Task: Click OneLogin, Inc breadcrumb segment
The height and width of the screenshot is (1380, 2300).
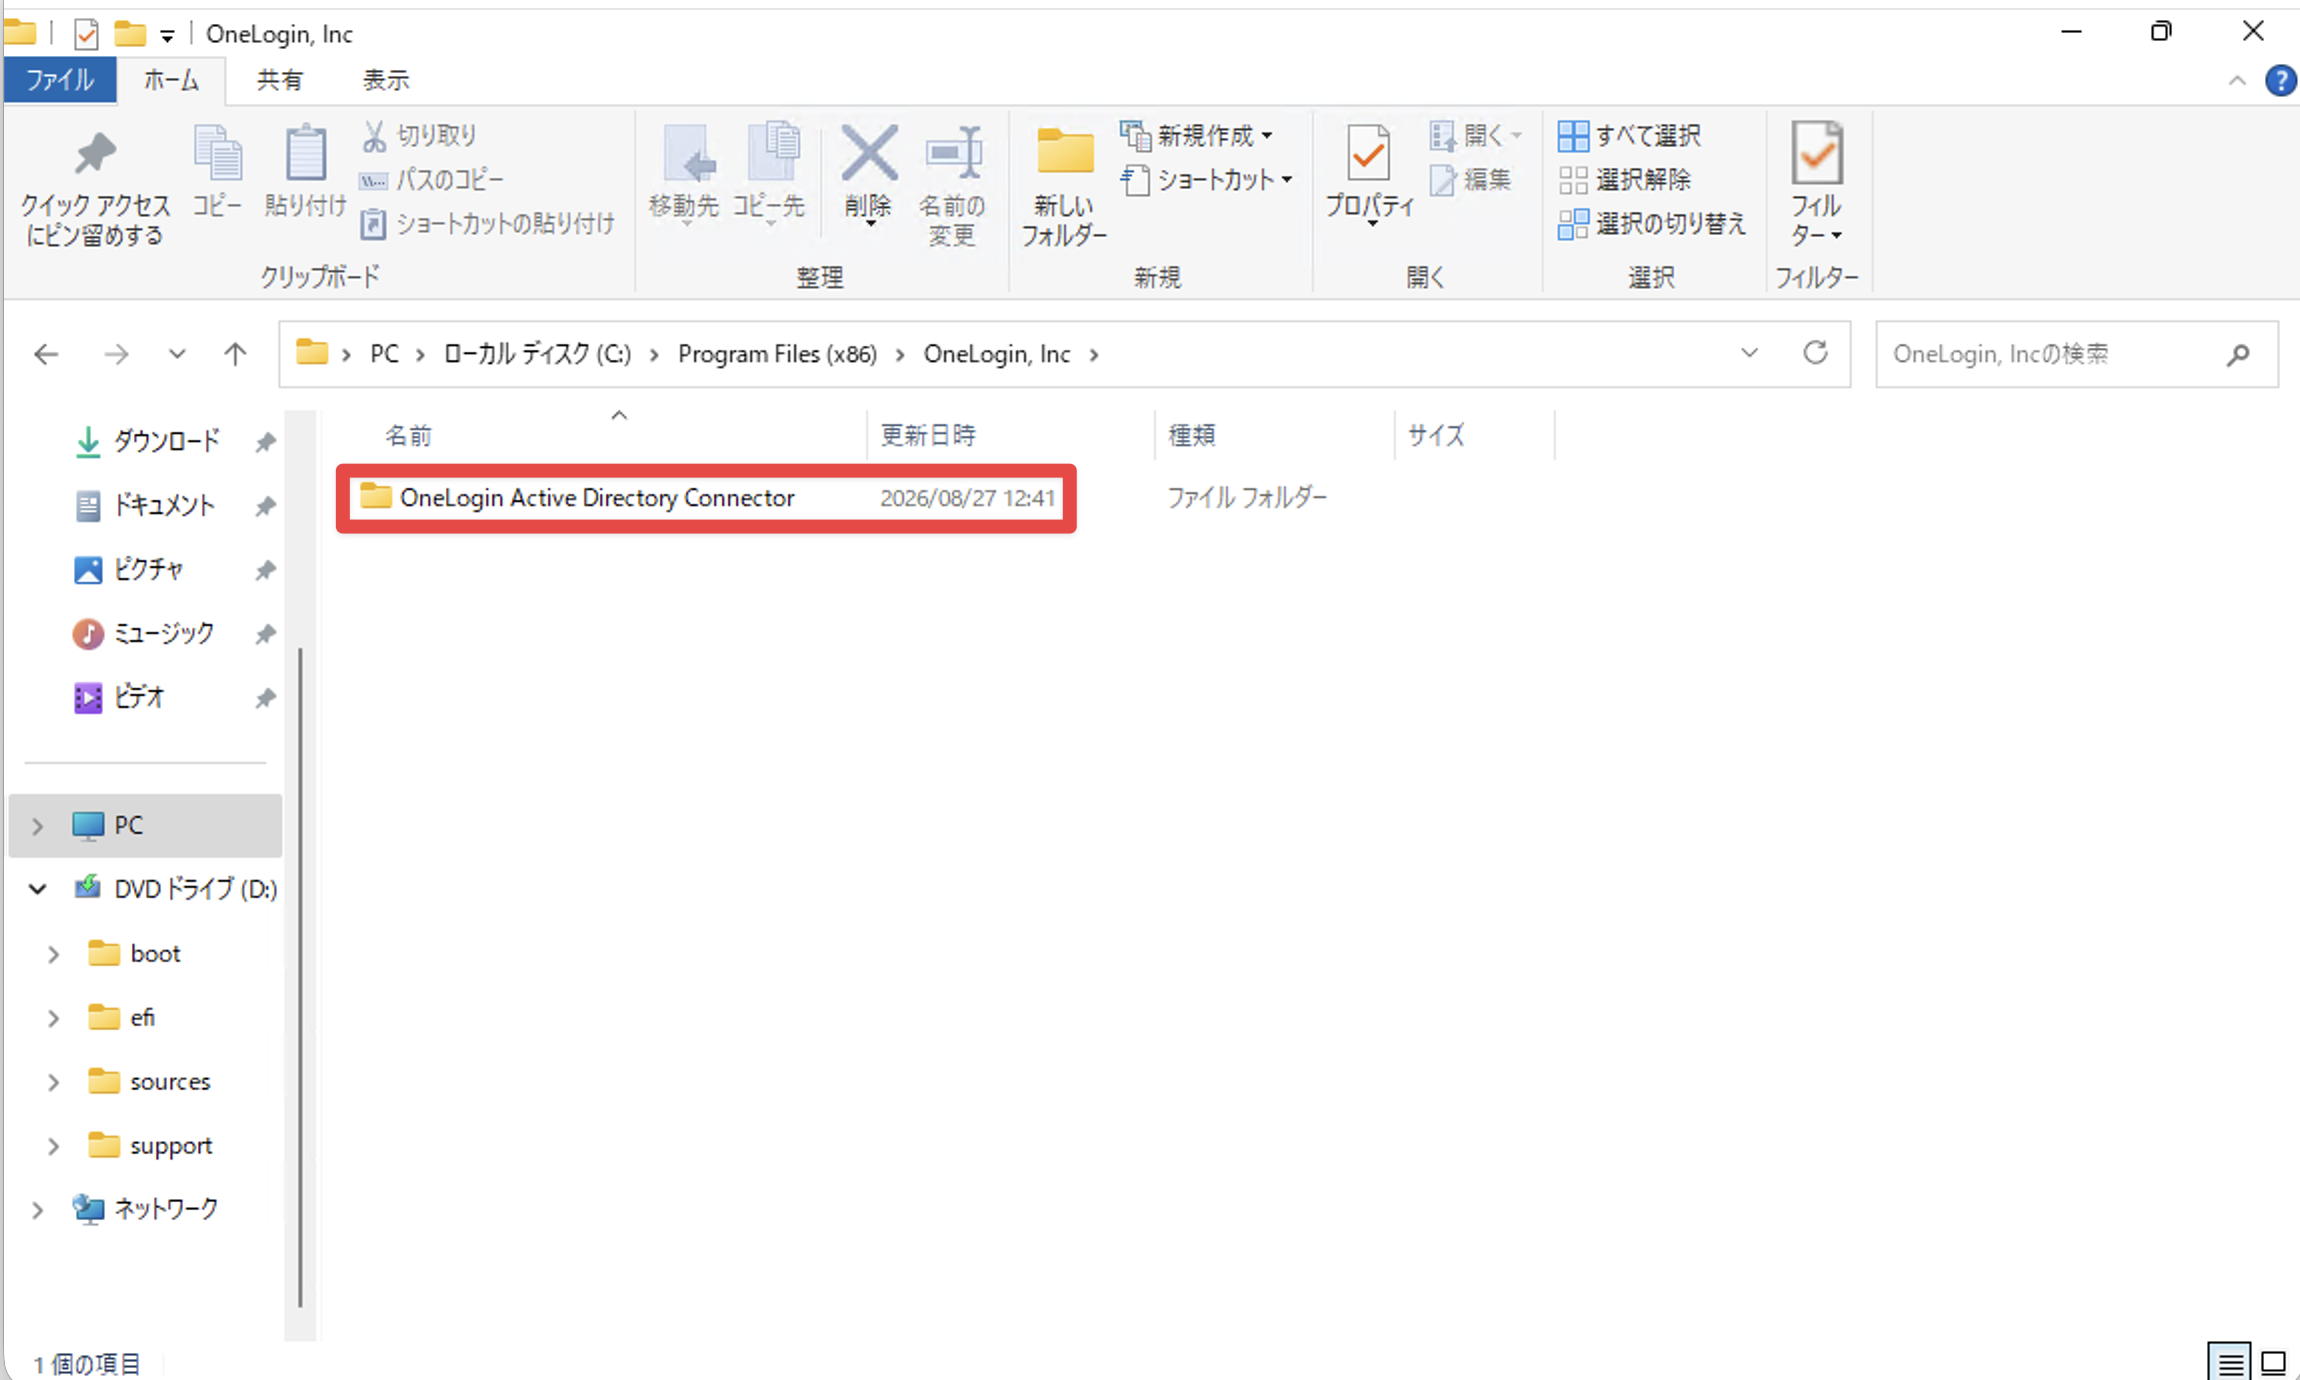Action: tap(997, 354)
